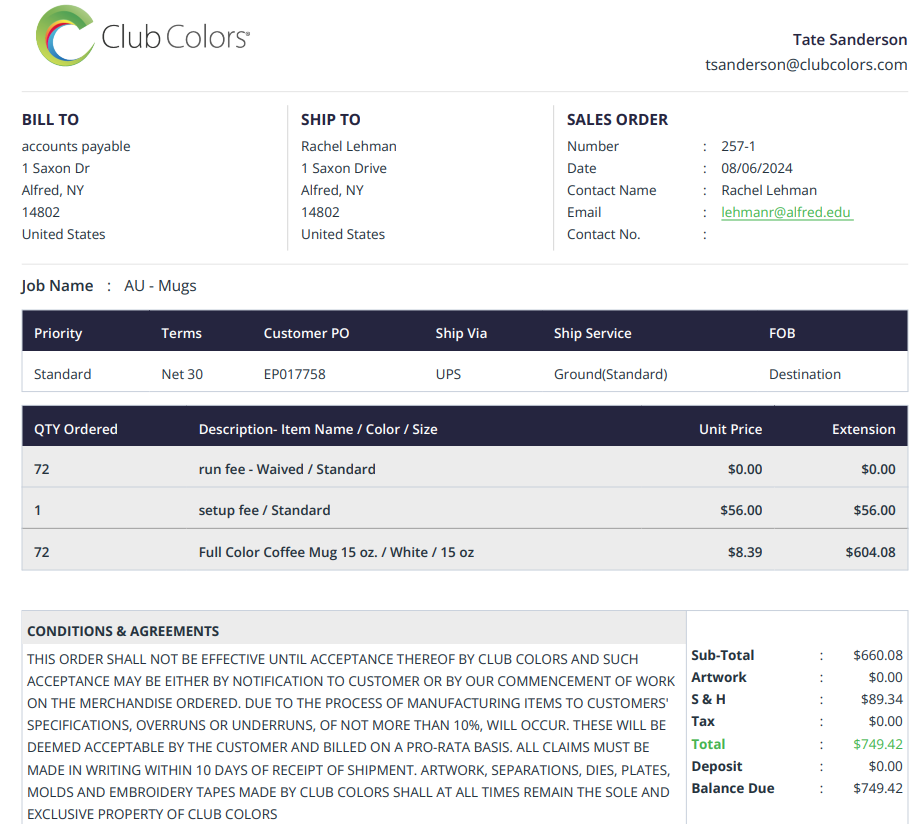Select the Description column header

click(318, 430)
